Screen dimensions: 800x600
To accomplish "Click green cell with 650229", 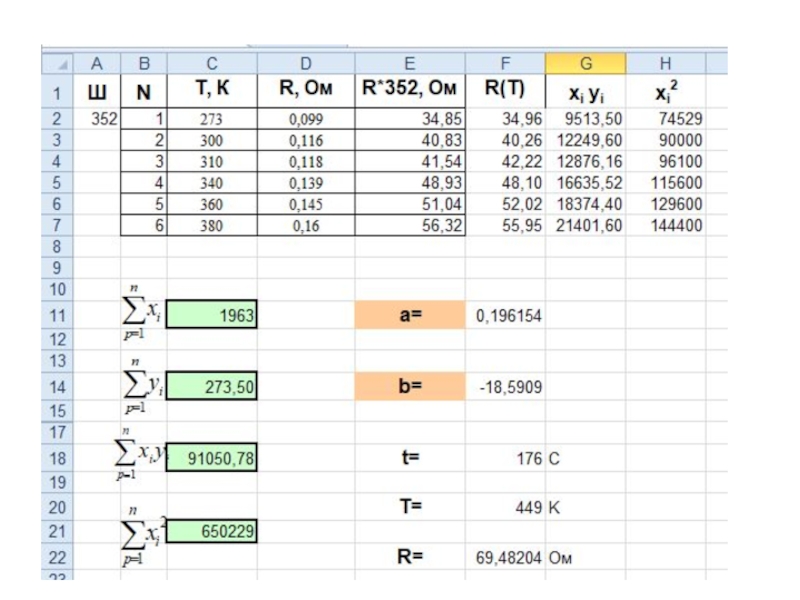I will pyautogui.click(x=212, y=532).
